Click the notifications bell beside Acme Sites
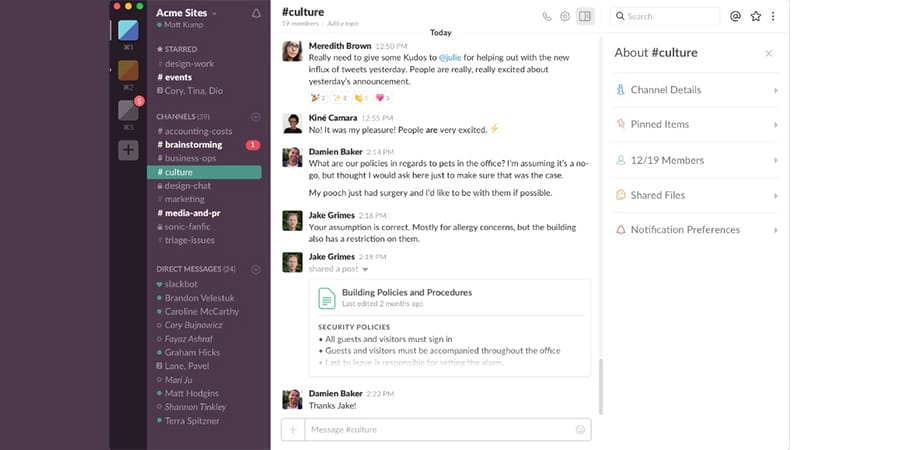Viewport: 900px width, 450px height. (256, 14)
